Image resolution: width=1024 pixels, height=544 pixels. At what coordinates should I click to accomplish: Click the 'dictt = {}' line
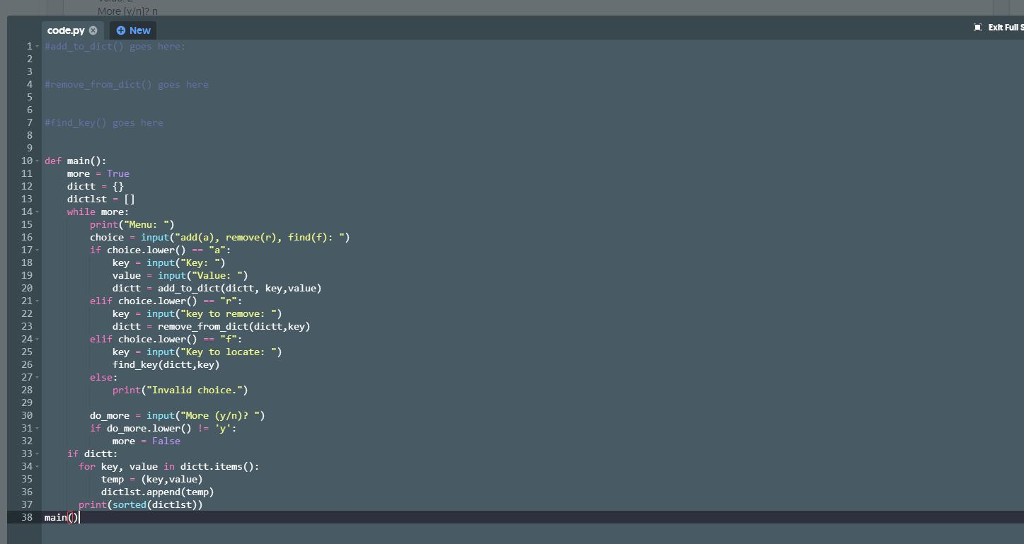(x=95, y=186)
